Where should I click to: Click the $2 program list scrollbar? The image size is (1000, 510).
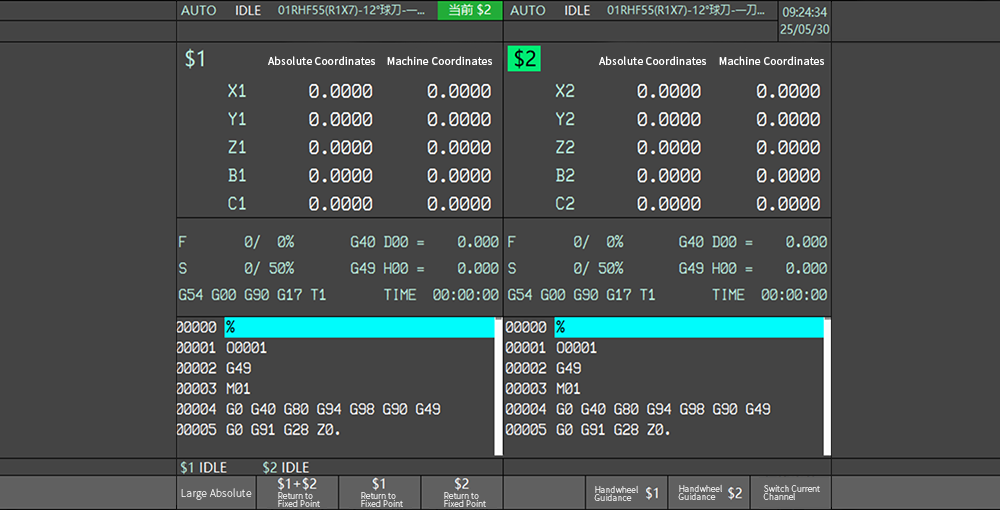[x=827, y=388]
